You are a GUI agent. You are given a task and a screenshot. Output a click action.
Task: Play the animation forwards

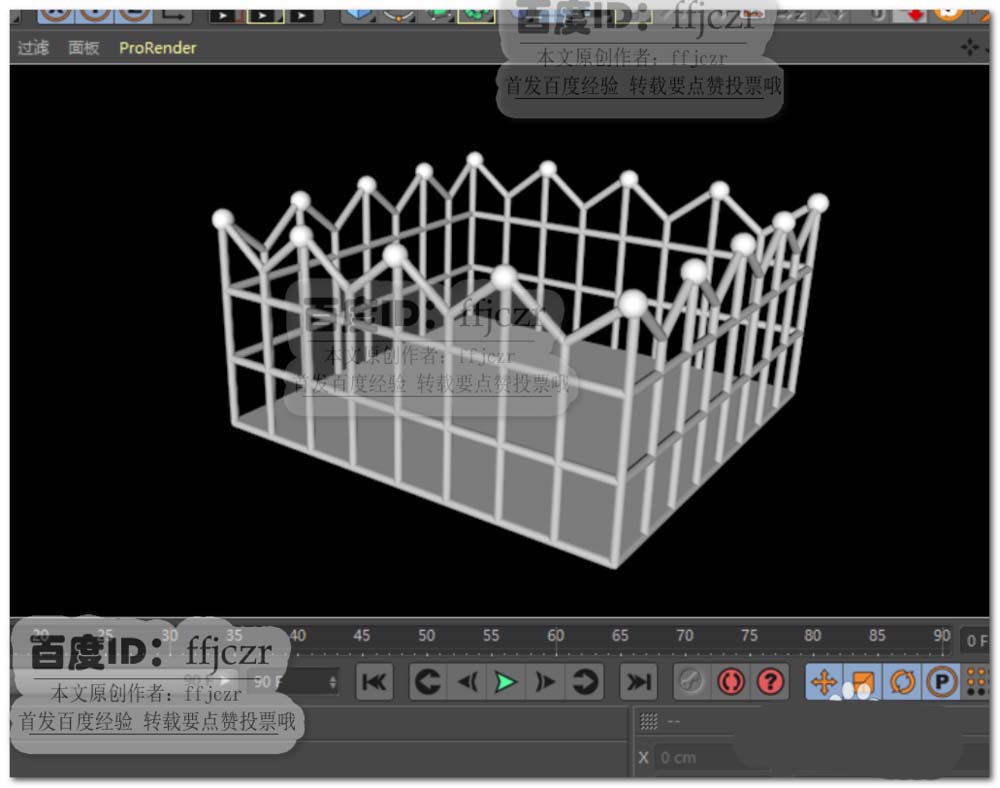(x=506, y=682)
